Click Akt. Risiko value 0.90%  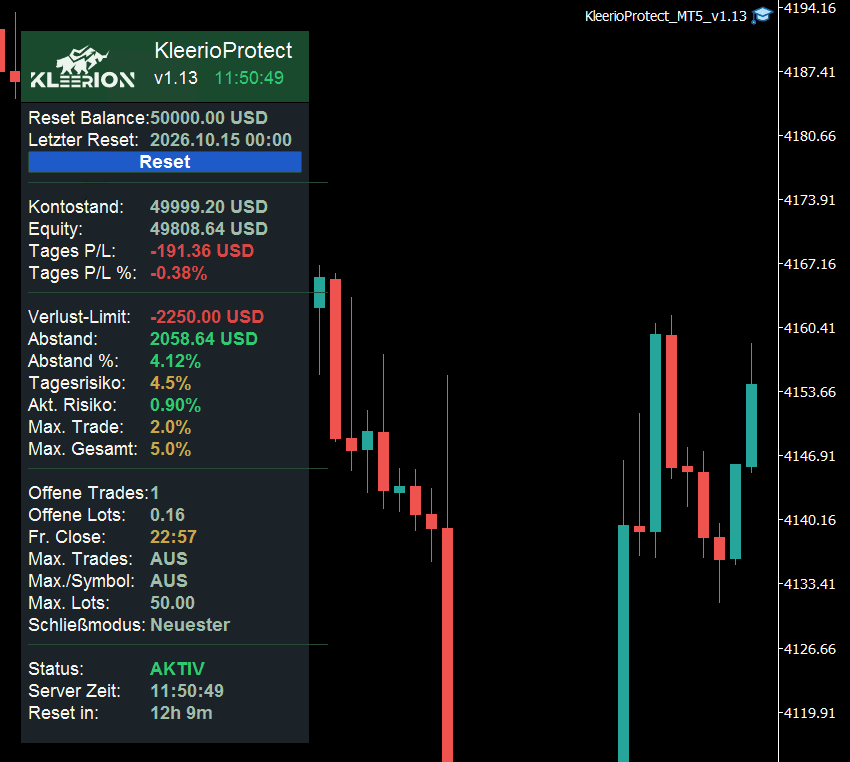(x=175, y=405)
